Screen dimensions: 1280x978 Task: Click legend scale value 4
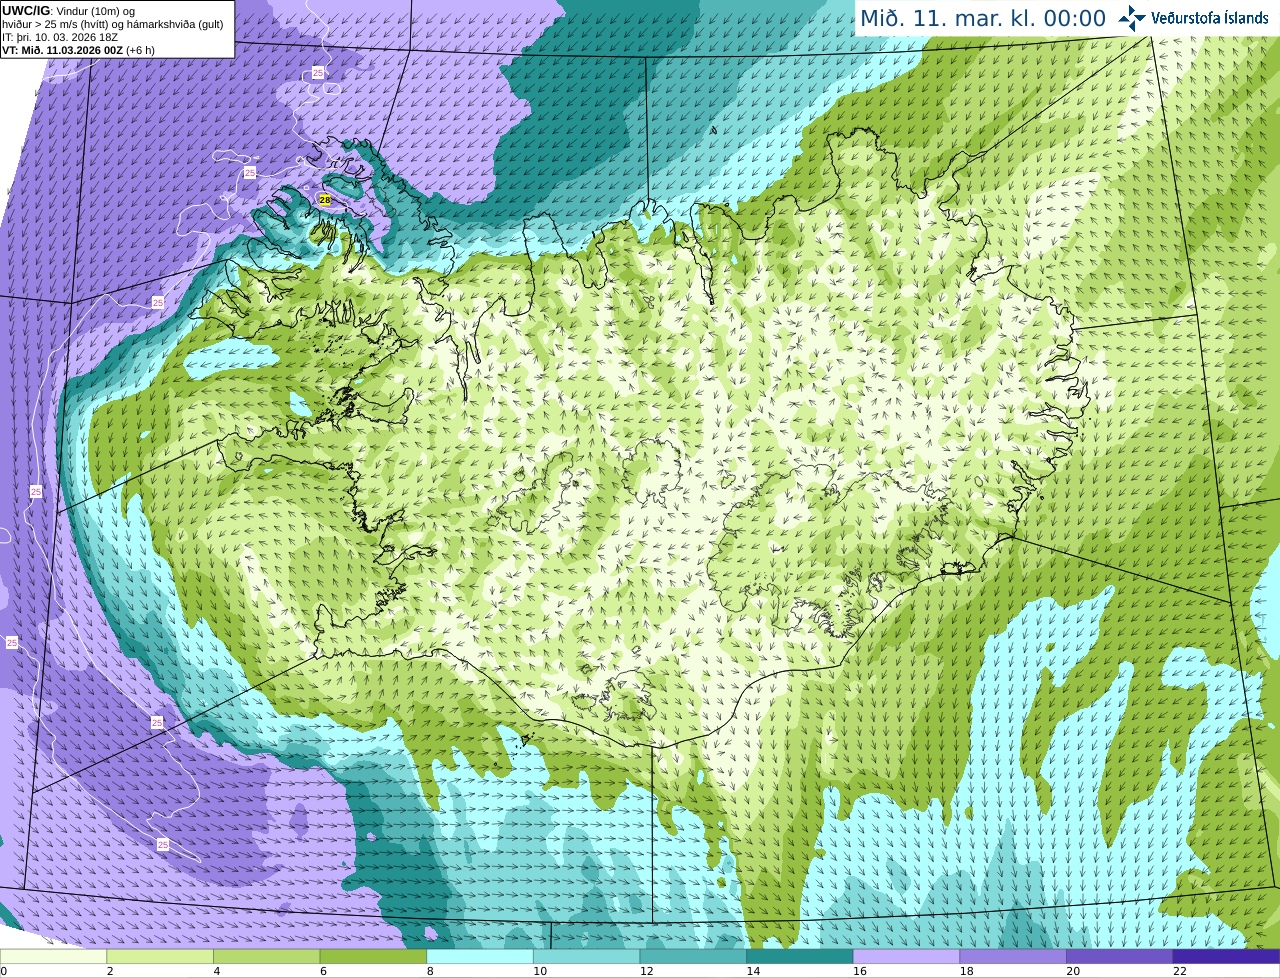(217, 971)
